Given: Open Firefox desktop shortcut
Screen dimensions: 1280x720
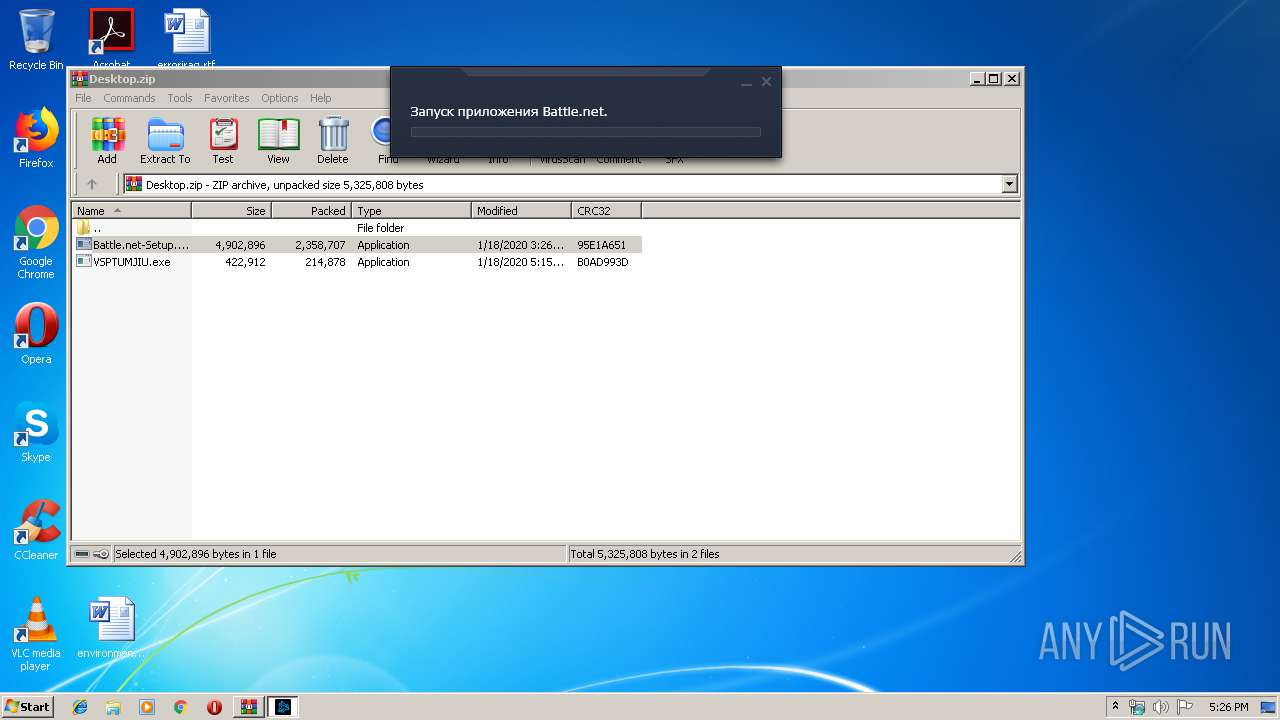Looking at the screenshot, I should [x=36, y=138].
